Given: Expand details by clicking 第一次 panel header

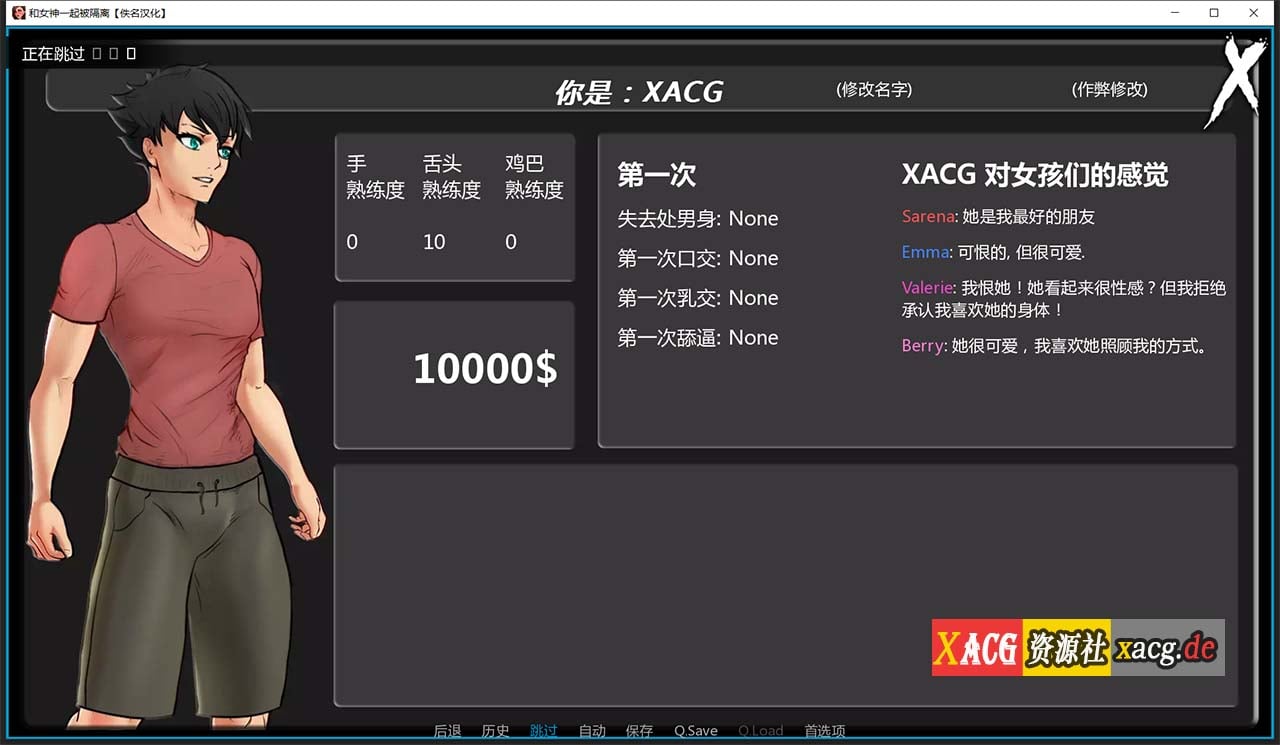Looking at the screenshot, I should (x=656, y=174).
